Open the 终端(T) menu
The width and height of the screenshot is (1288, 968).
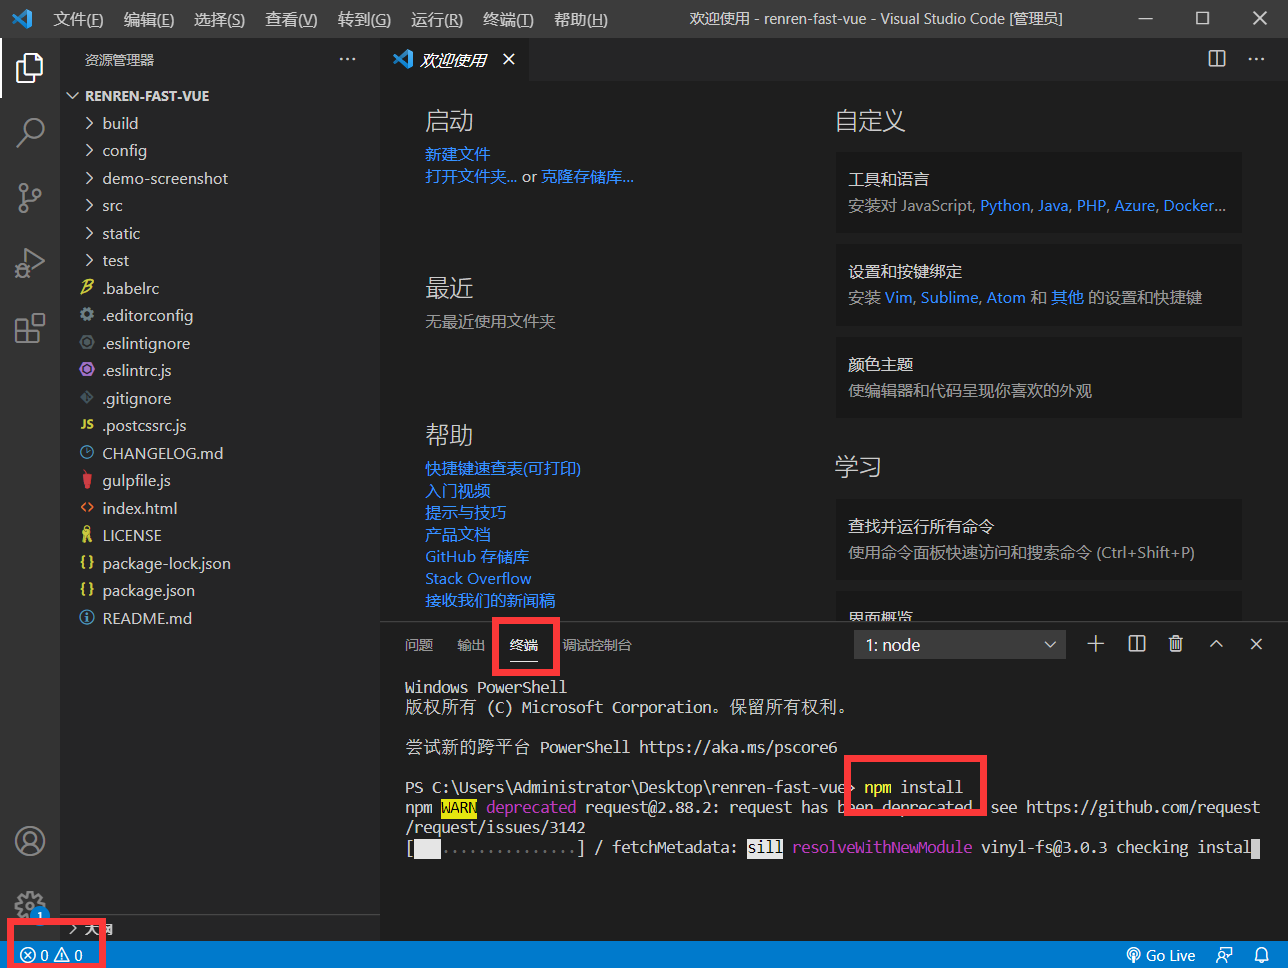[508, 19]
